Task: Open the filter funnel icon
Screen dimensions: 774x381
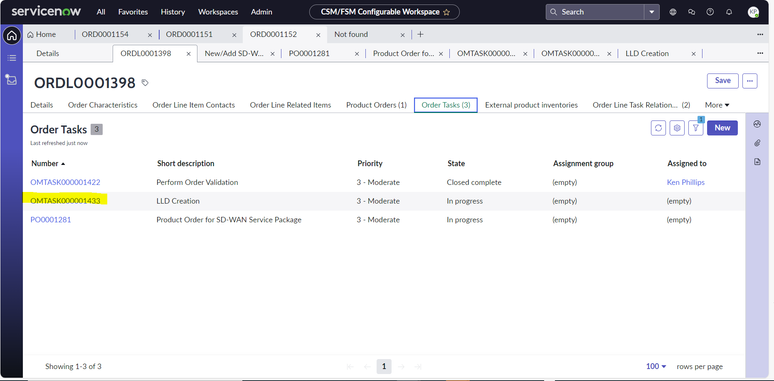Action: (x=696, y=128)
